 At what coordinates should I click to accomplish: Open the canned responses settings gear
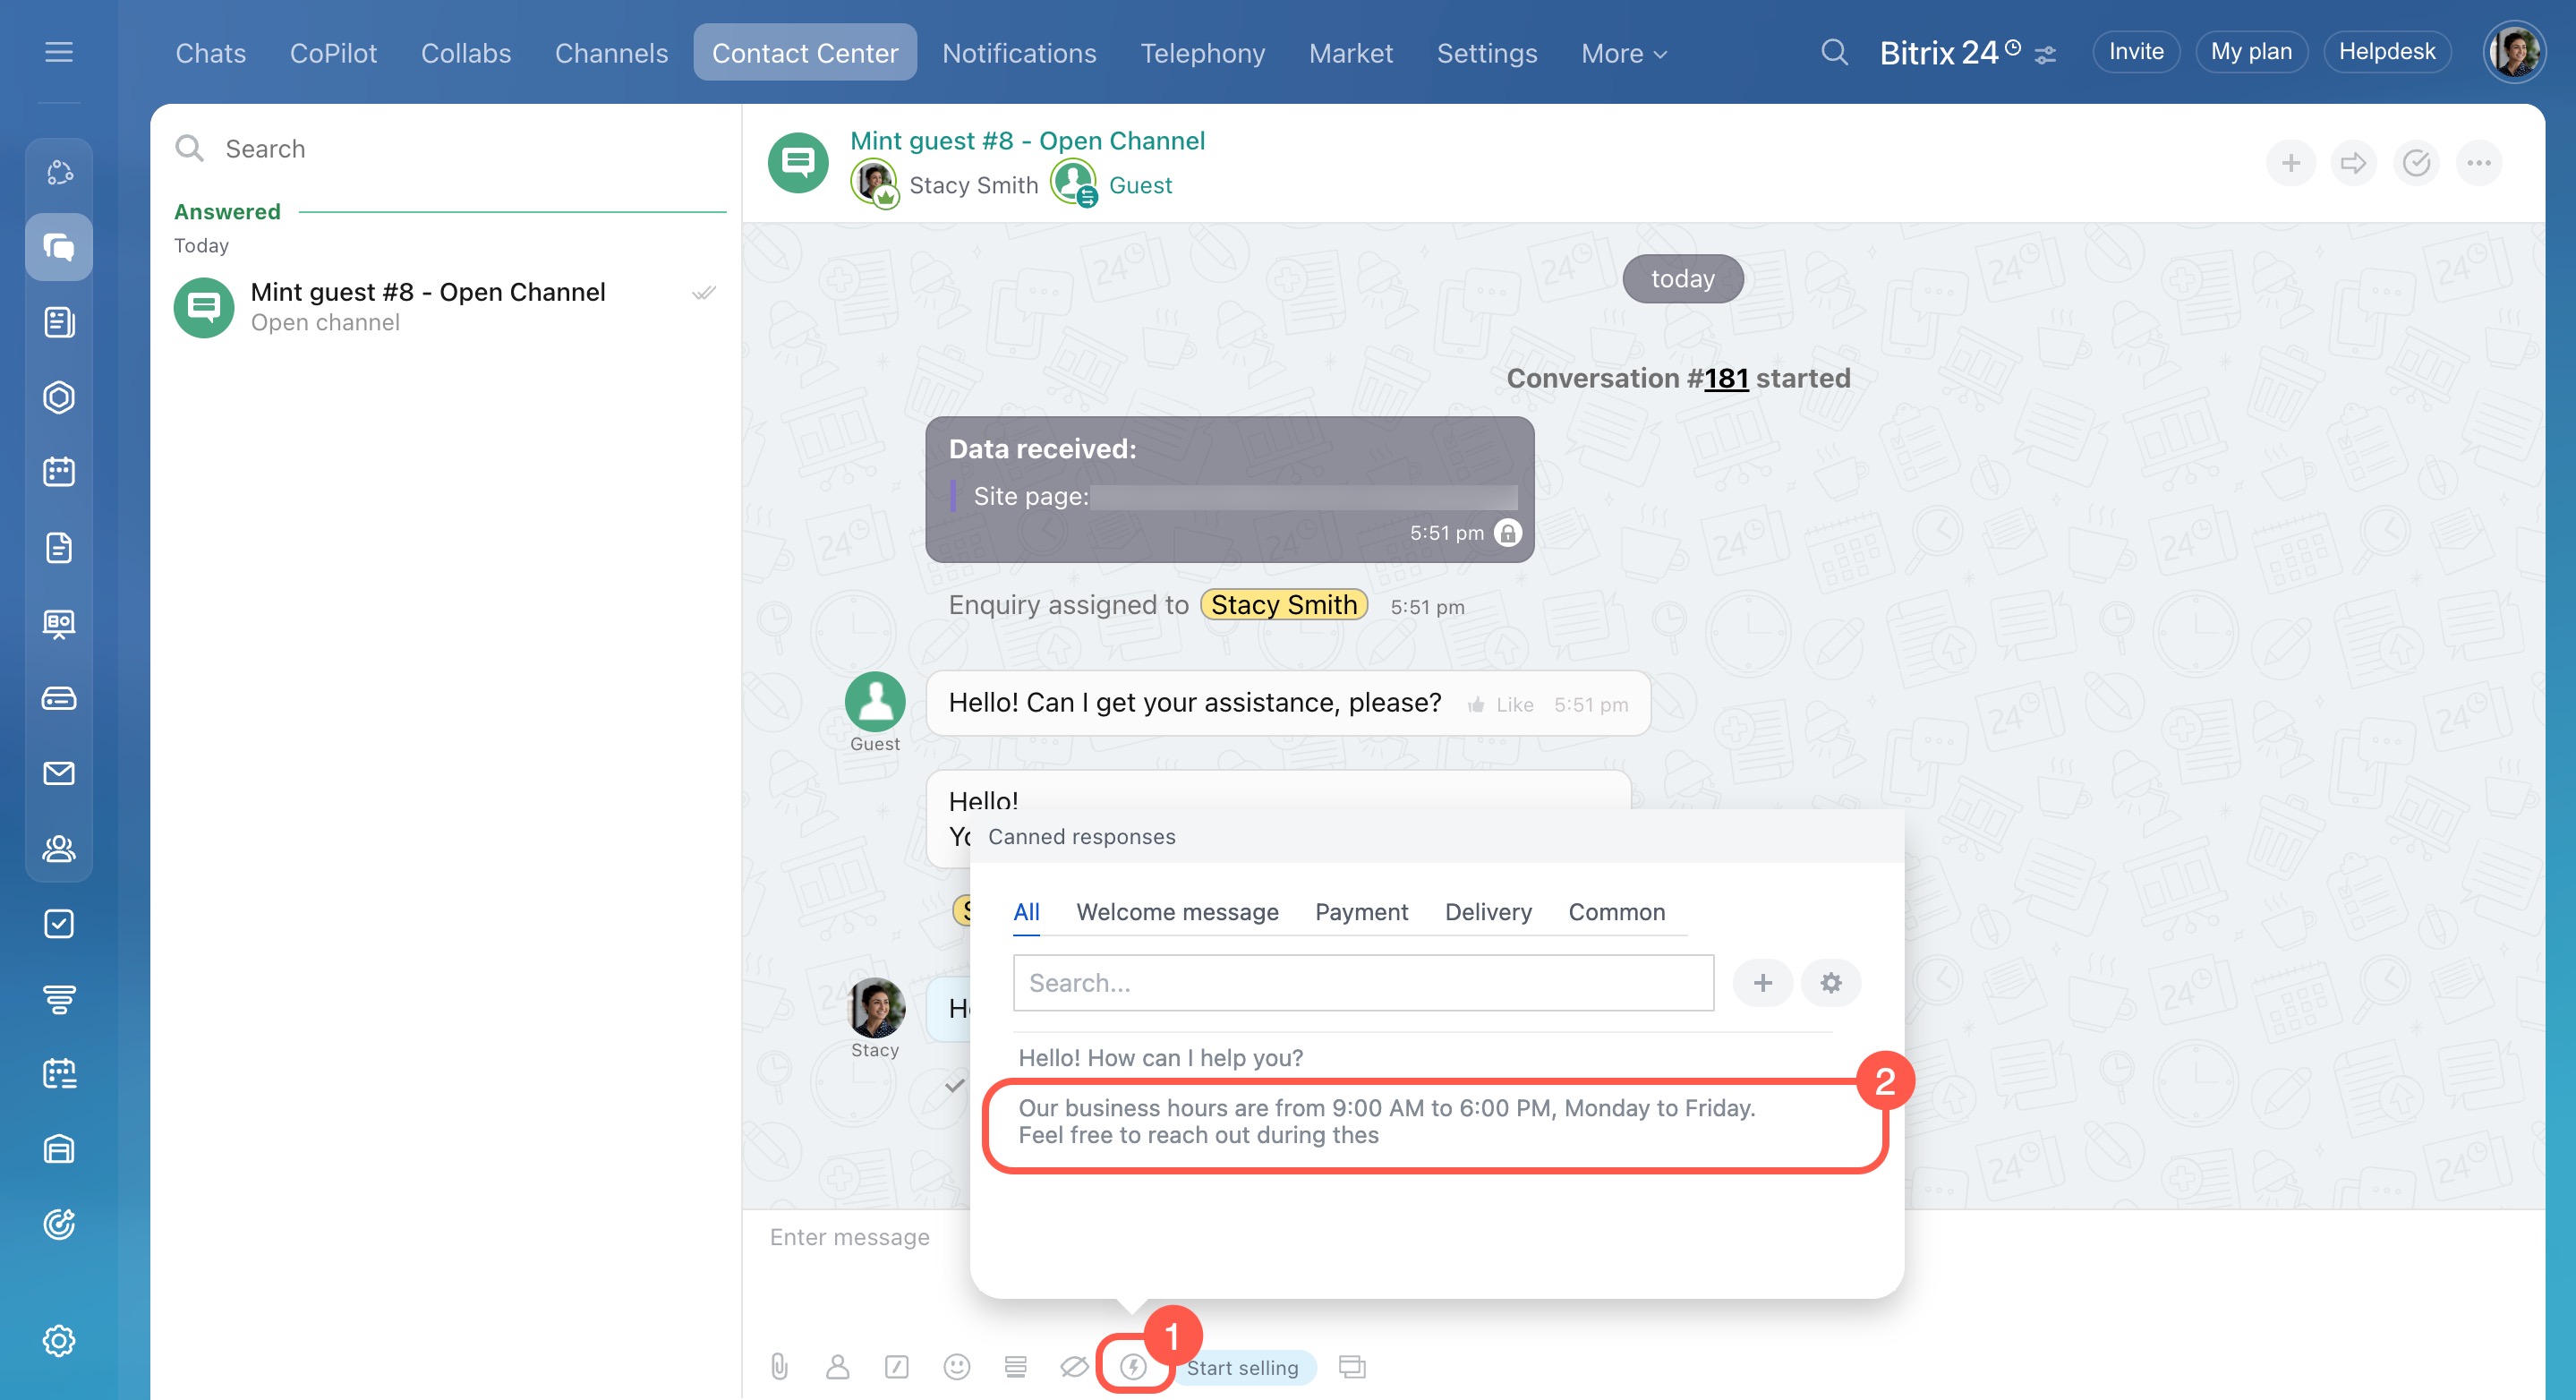pos(1830,983)
